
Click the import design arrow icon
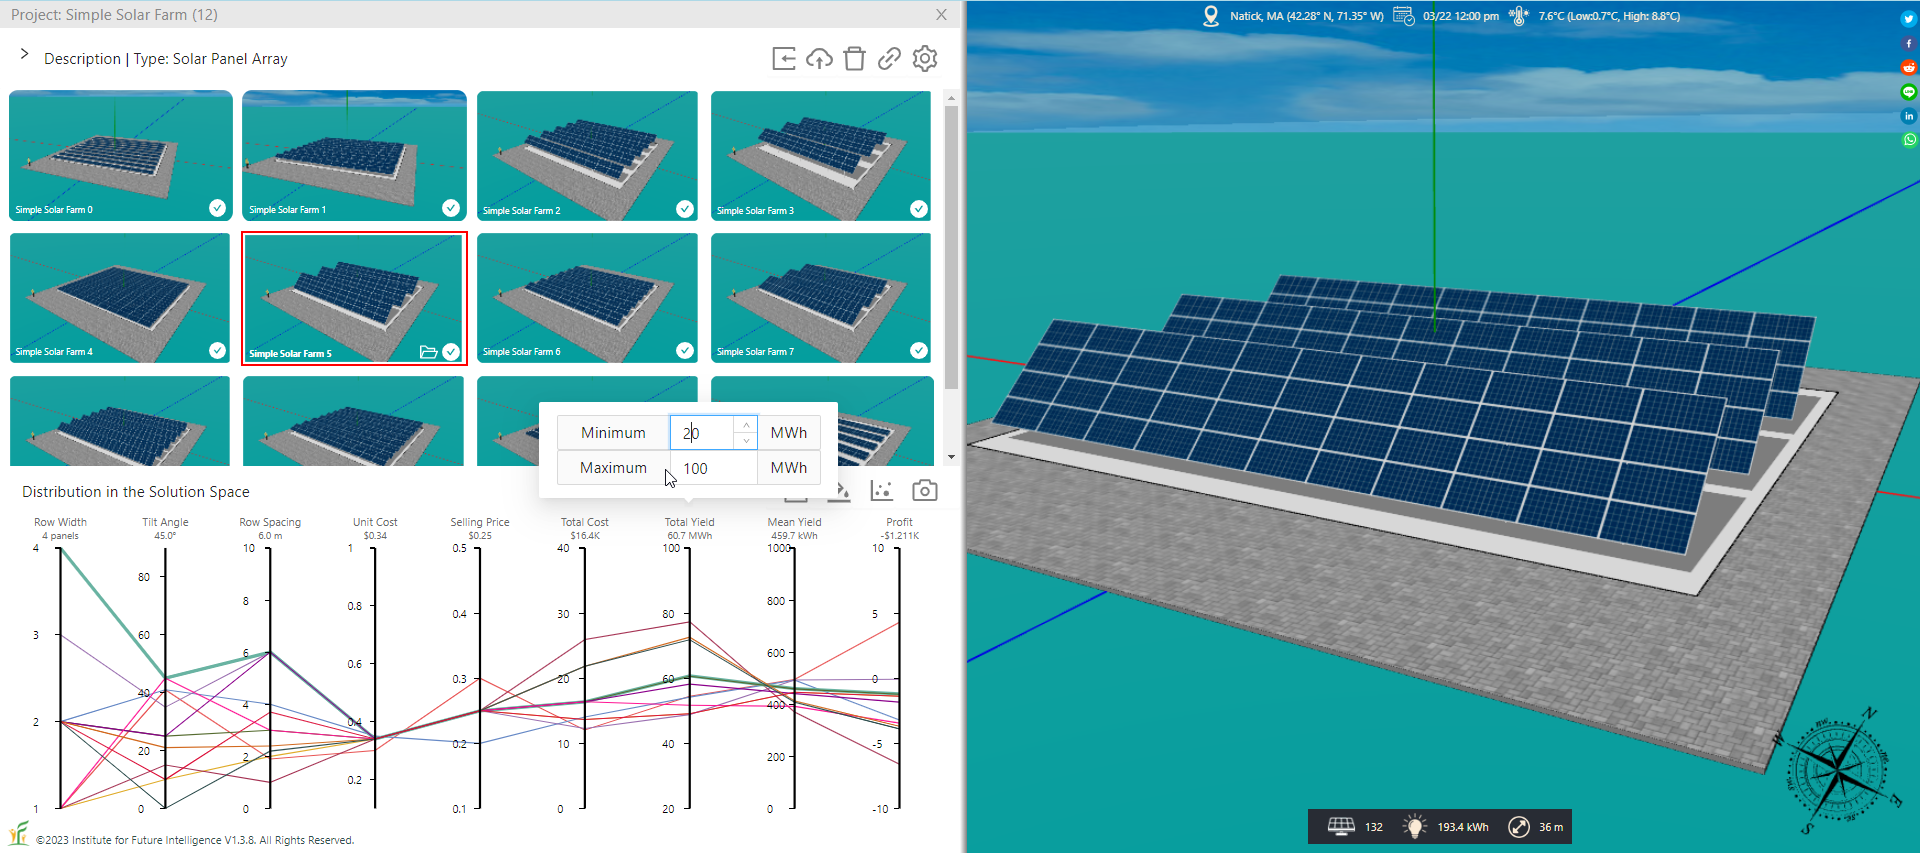[x=784, y=59]
